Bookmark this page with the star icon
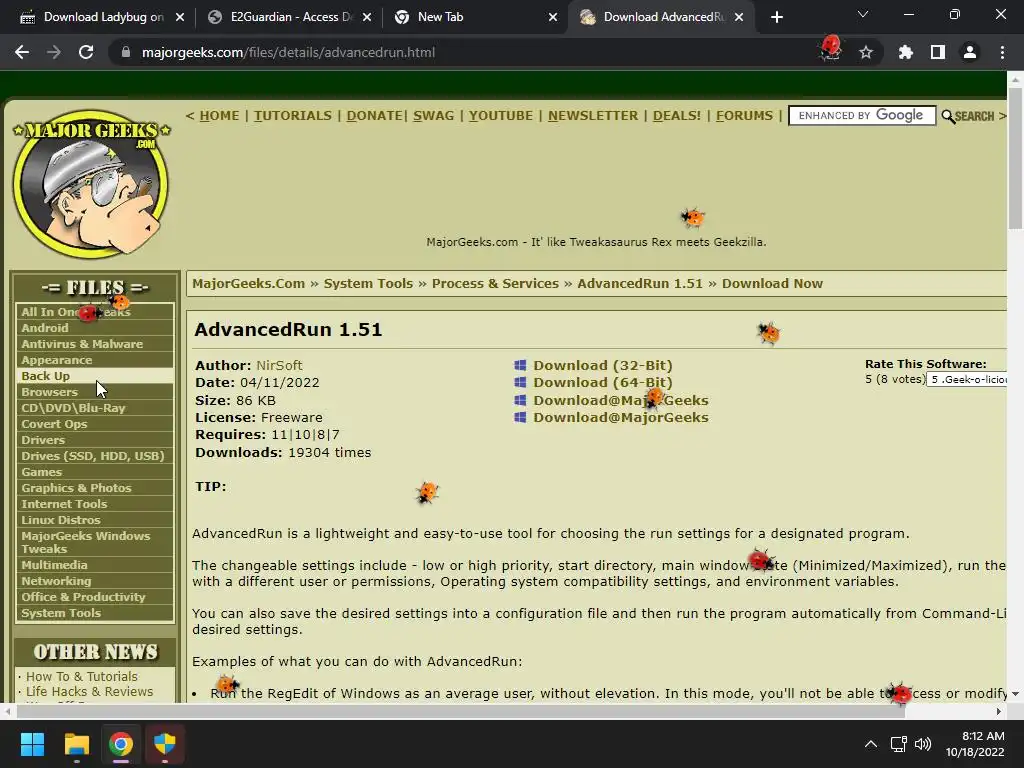The height and width of the screenshot is (768, 1024). (x=866, y=52)
